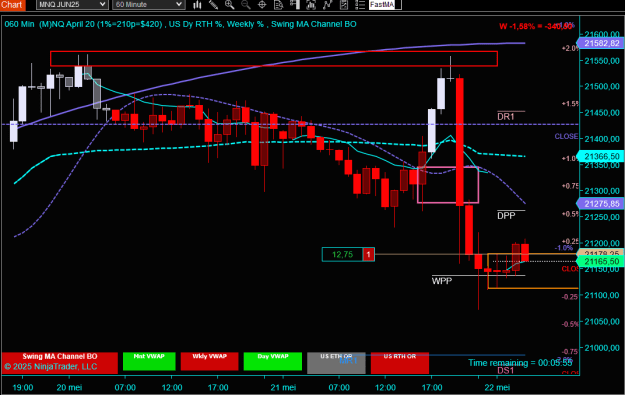The image size is (625, 395).
Task: Click the 21366,50 cyan price marker
Action: pos(601,156)
